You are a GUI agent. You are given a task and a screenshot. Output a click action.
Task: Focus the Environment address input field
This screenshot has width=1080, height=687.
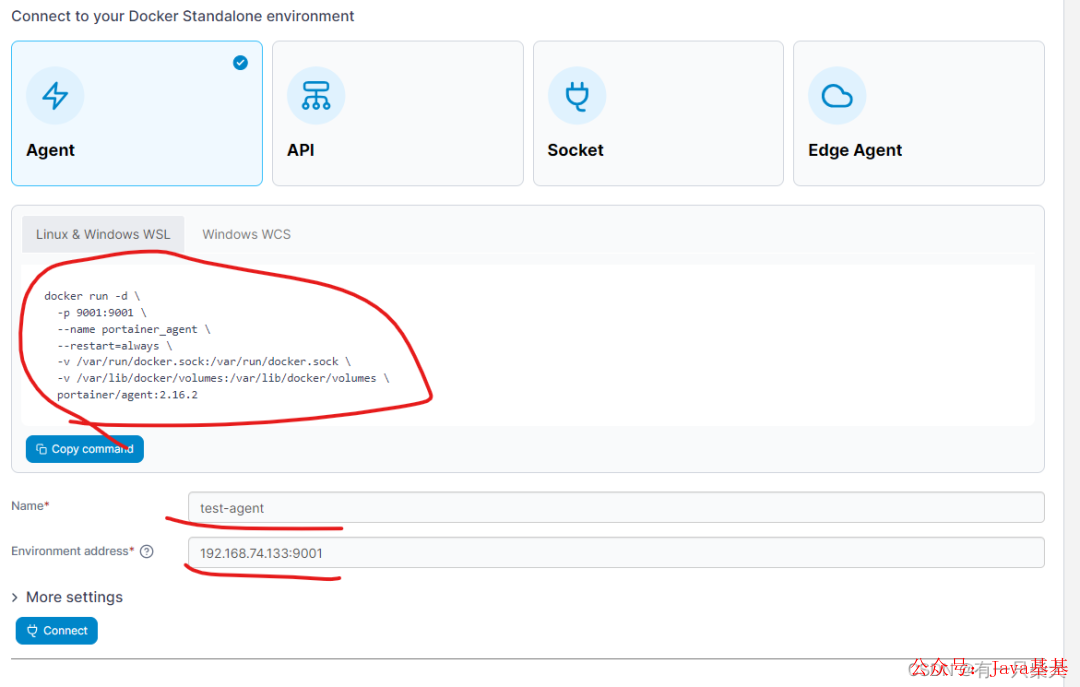616,553
